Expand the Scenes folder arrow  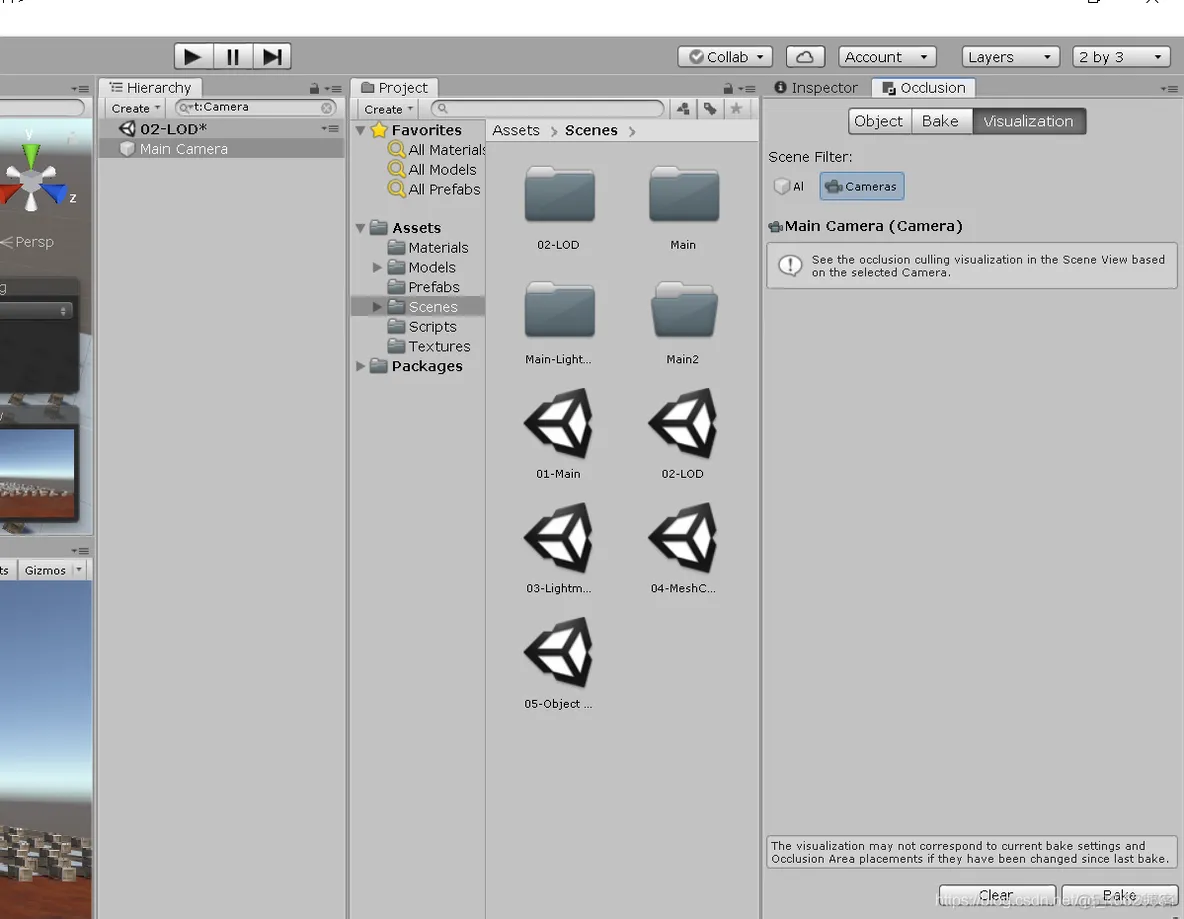tap(377, 307)
